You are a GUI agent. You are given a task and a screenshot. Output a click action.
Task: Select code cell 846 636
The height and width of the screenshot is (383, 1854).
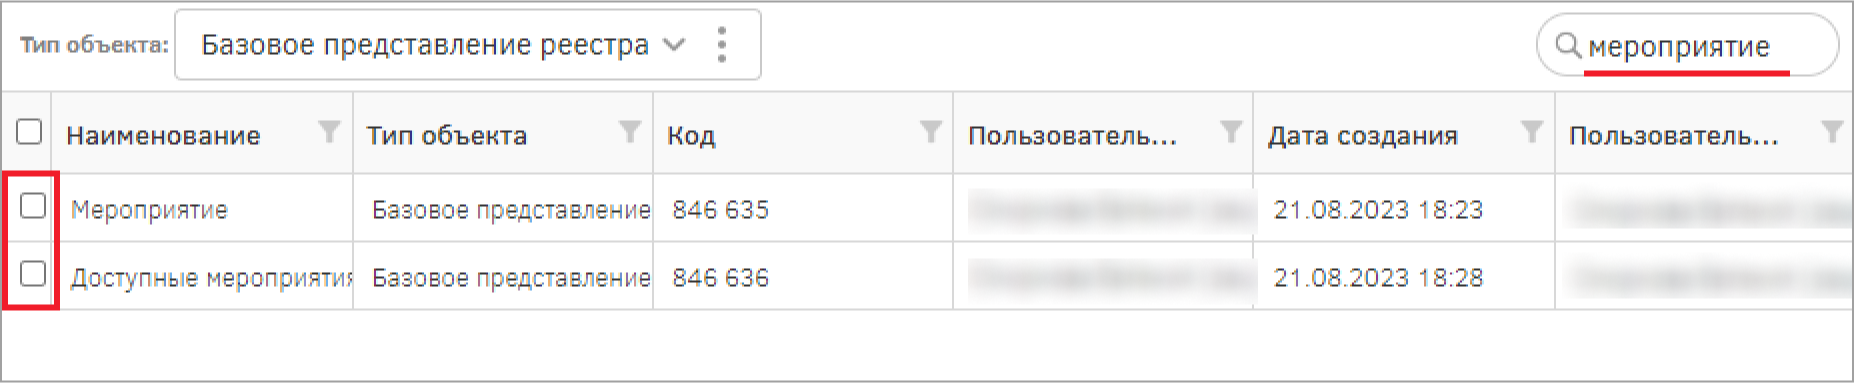click(721, 278)
